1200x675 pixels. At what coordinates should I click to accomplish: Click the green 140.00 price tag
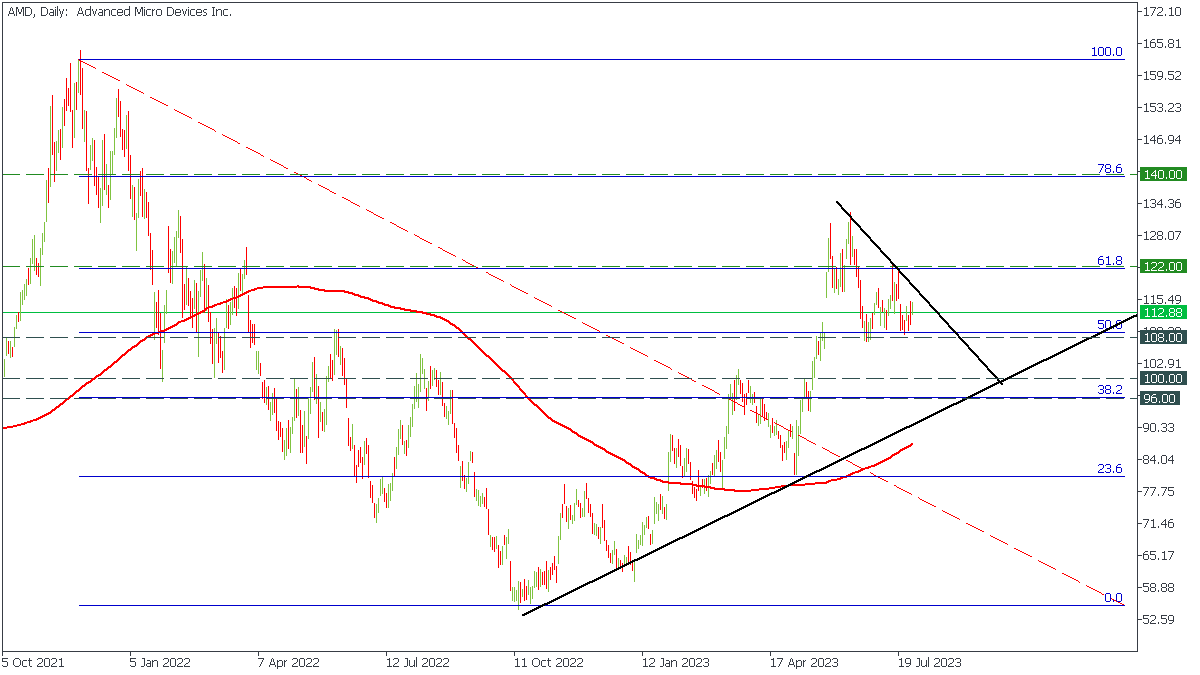coord(1162,174)
